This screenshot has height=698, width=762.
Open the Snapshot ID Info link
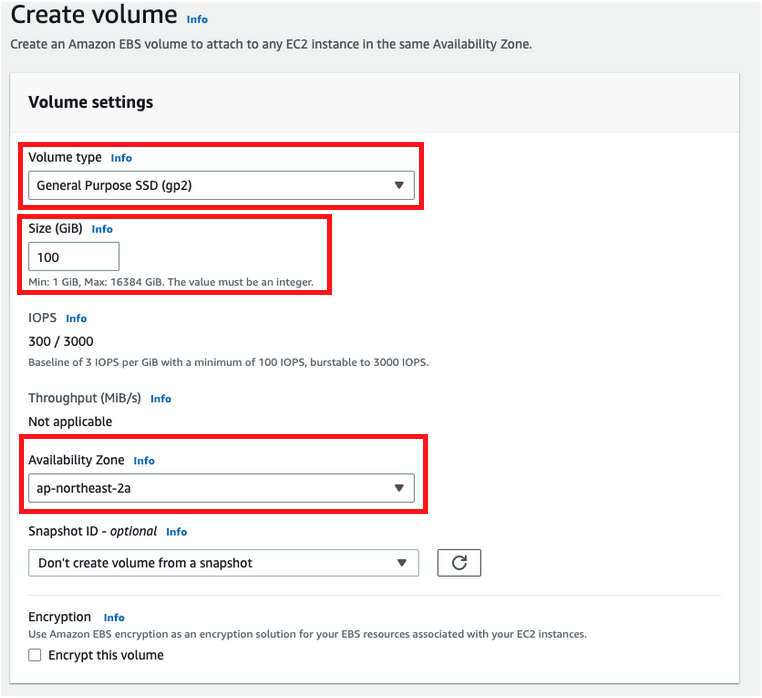(x=176, y=532)
